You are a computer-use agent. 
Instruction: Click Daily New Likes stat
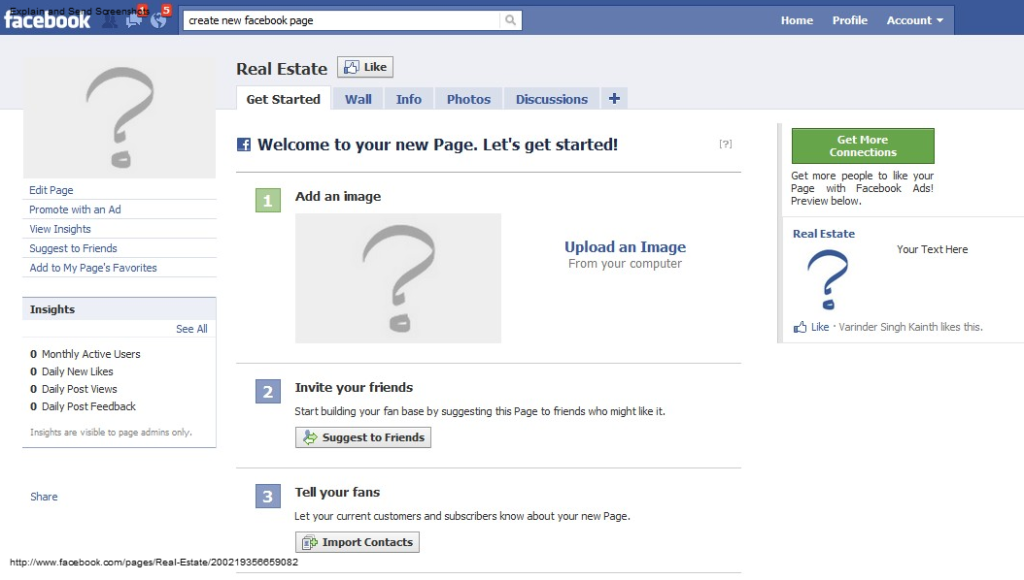pos(71,372)
